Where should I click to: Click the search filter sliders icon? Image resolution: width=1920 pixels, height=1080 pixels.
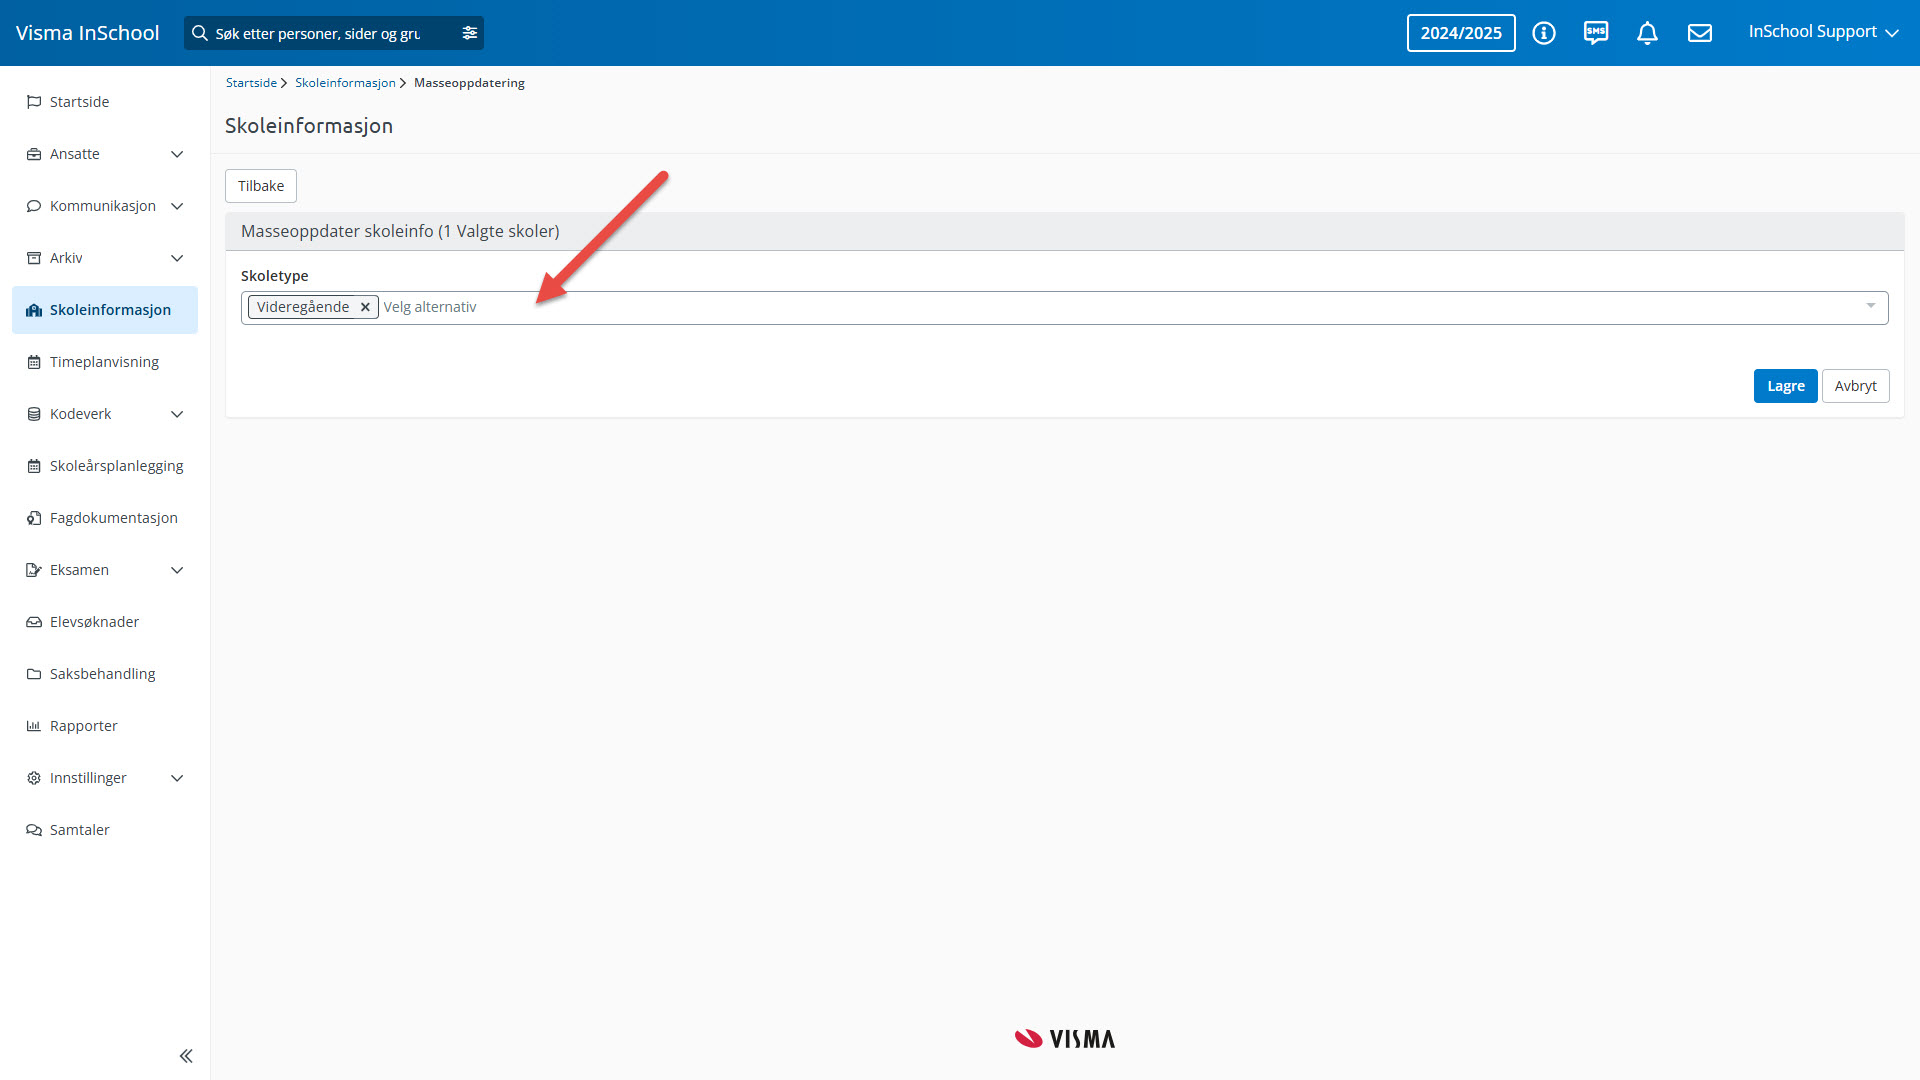pos(470,33)
